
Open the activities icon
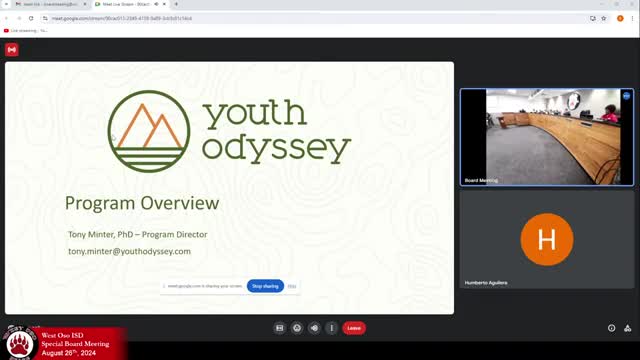pos(628,328)
